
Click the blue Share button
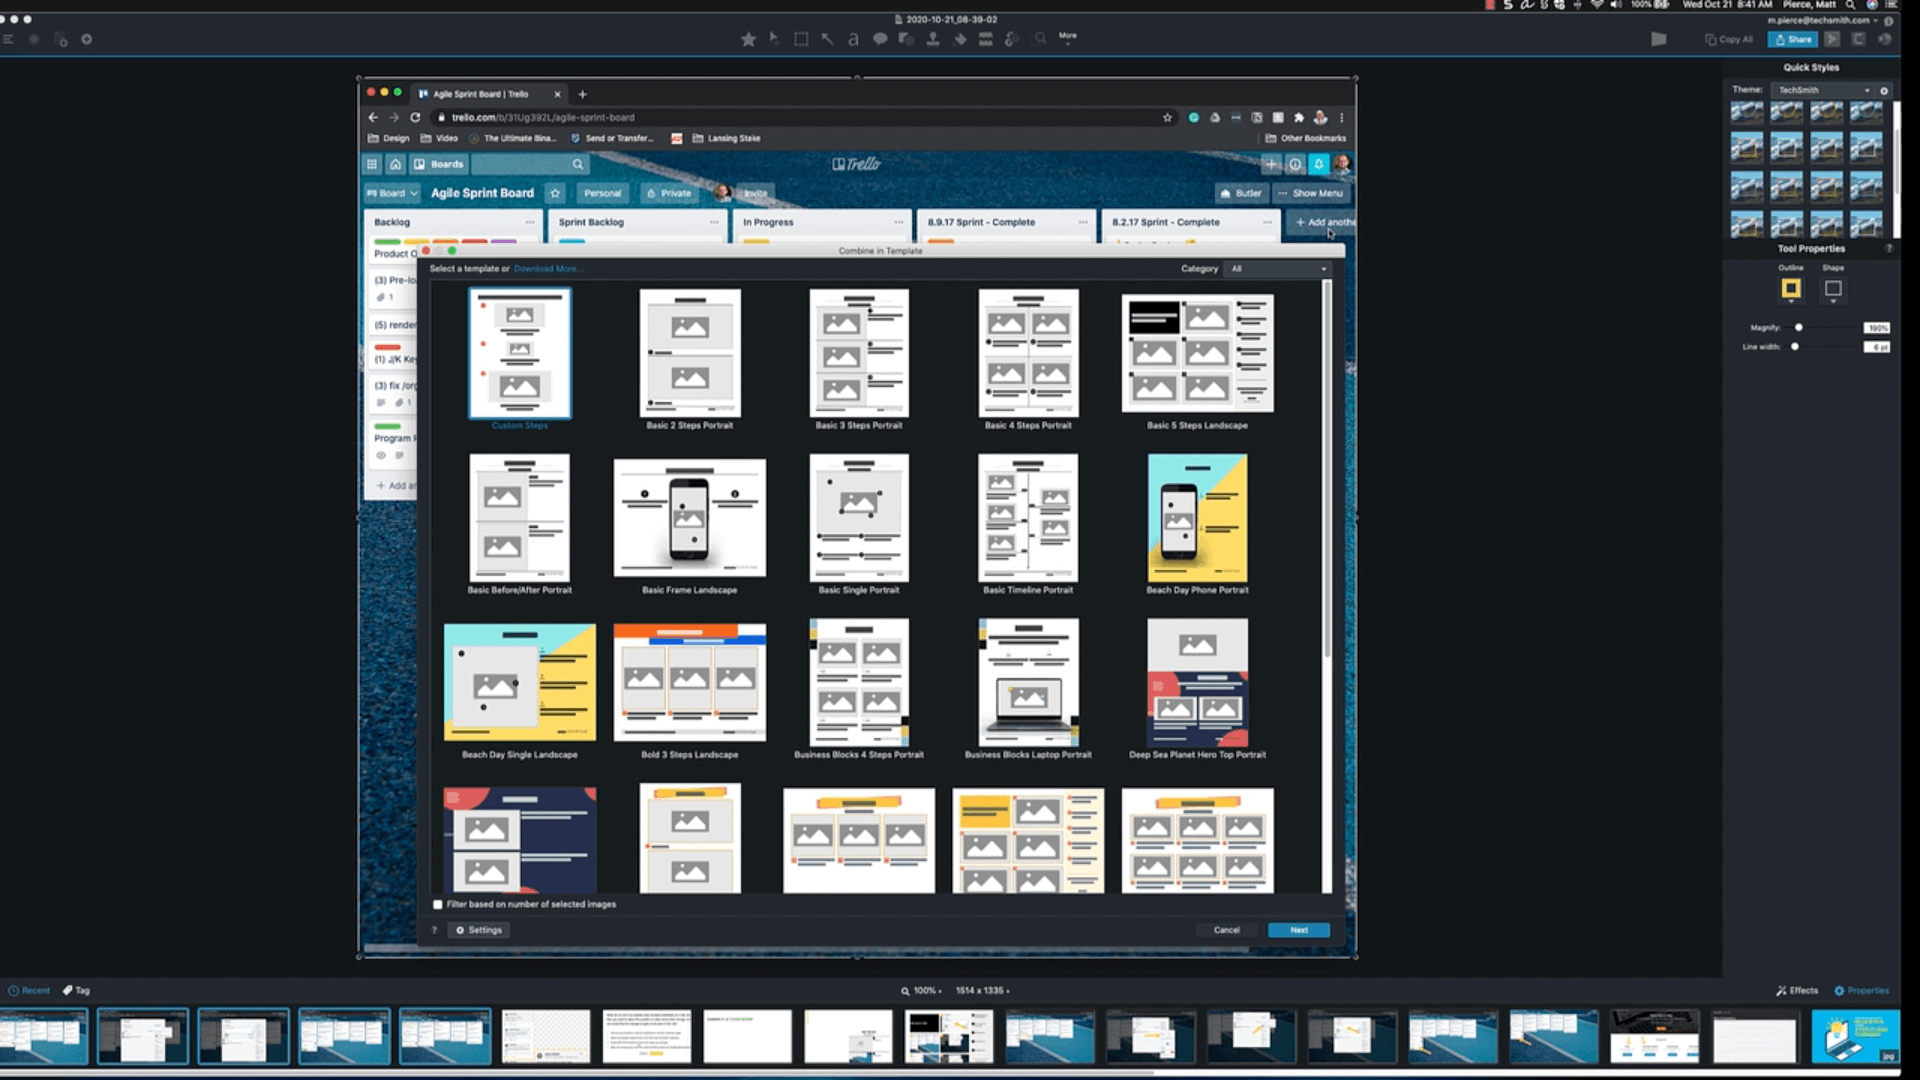click(x=1793, y=39)
